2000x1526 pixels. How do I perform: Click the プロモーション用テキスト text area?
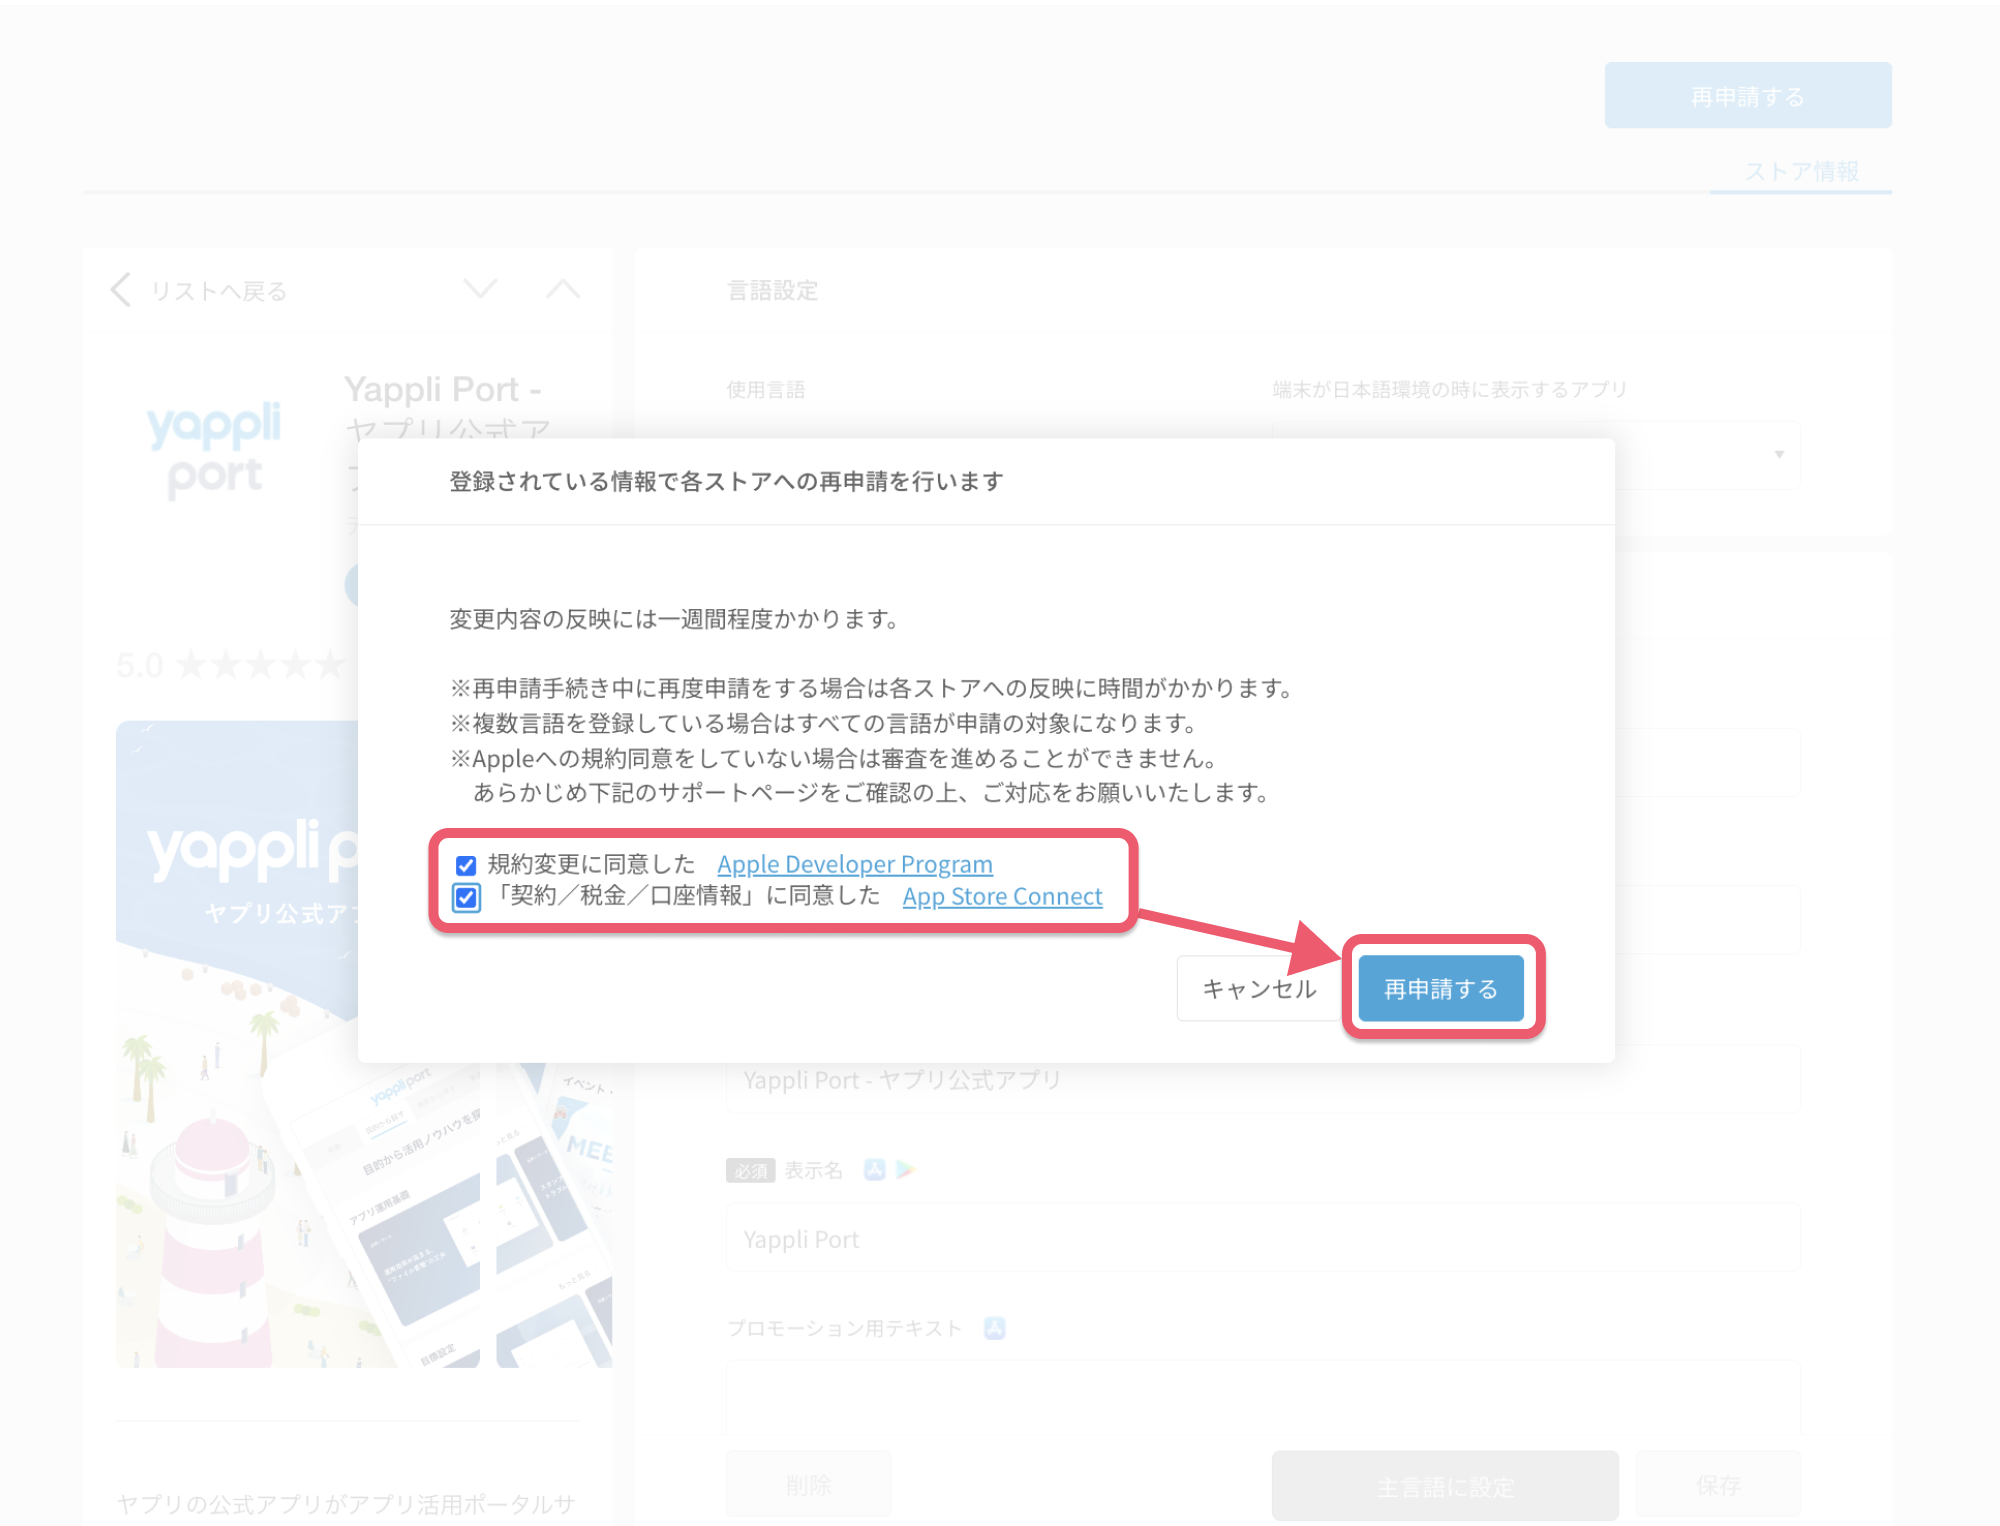click(x=1263, y=1400)
